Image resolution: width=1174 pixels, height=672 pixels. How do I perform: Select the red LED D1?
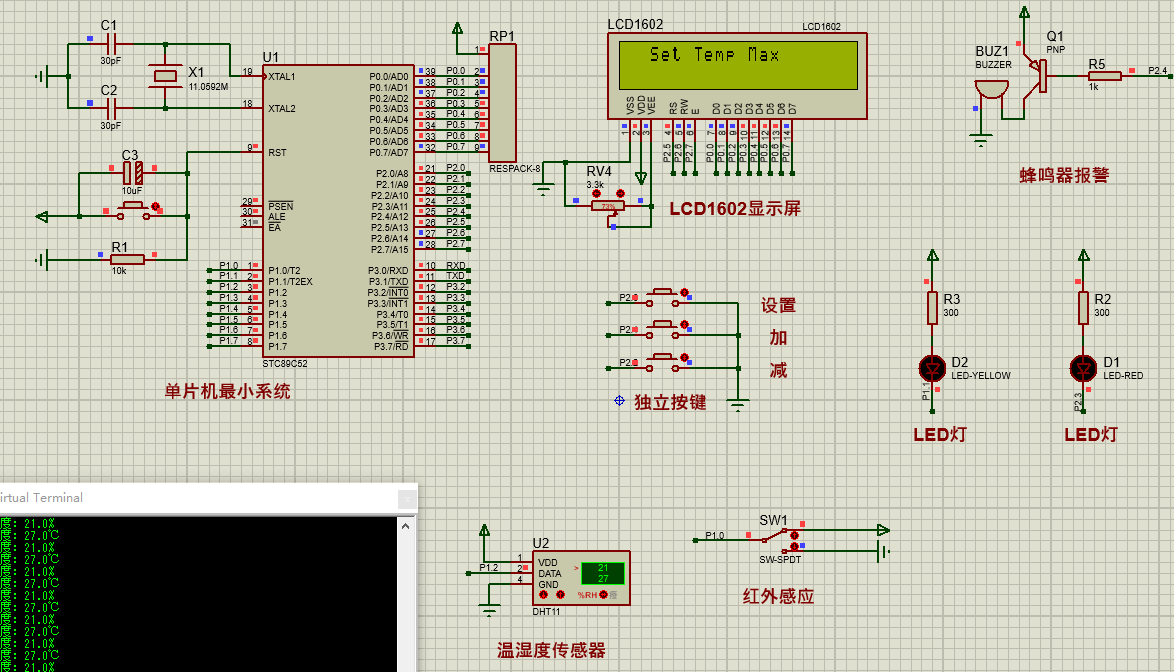click(x=1082, y=368)
